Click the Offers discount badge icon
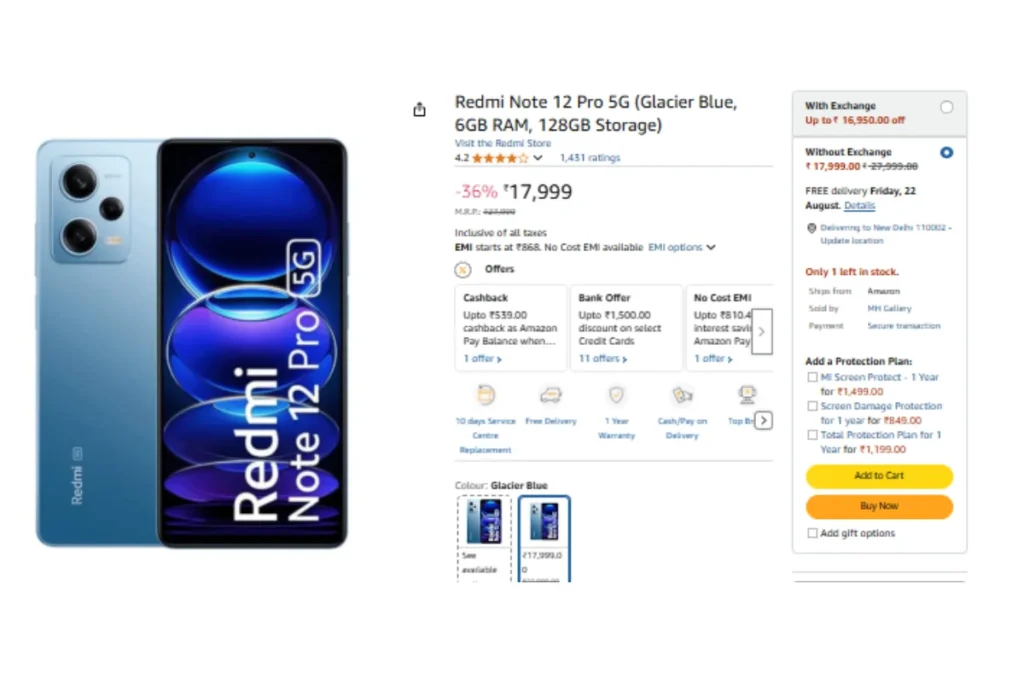The height and width of the screenshot is (683, 1024). click(x=463, y=269)
